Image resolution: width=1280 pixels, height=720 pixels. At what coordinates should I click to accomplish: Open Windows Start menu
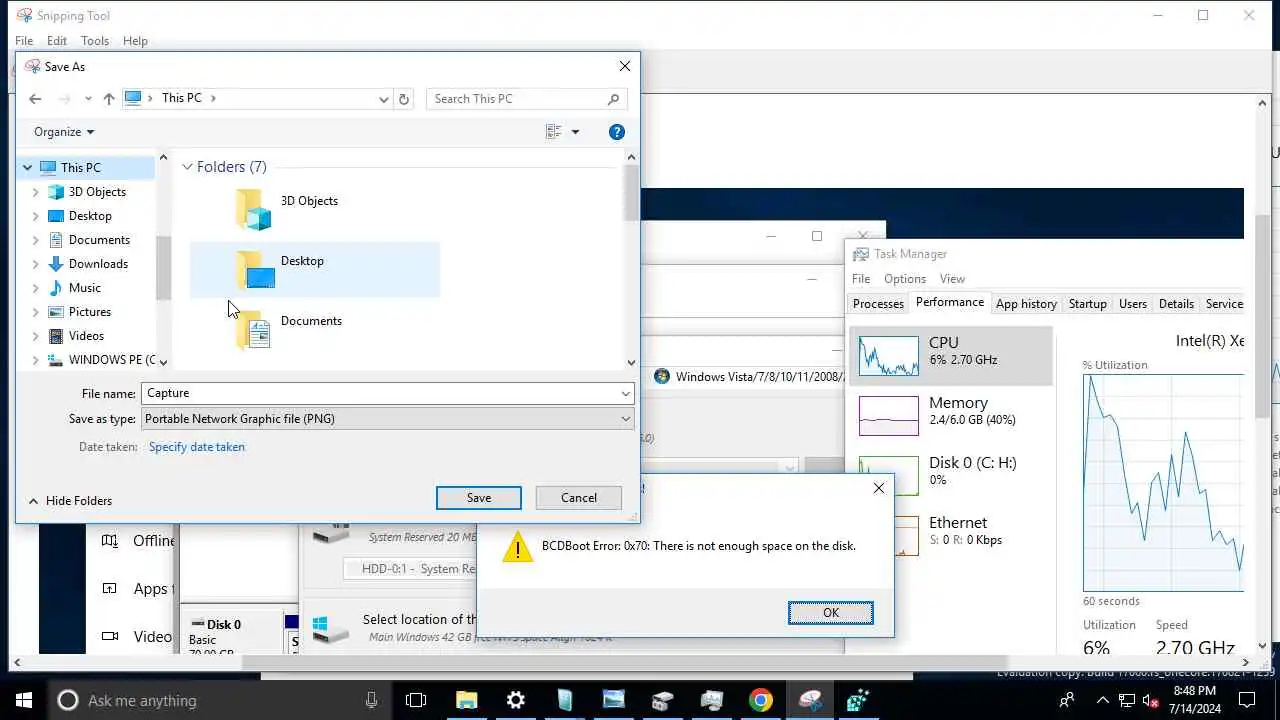coord(24,700)
